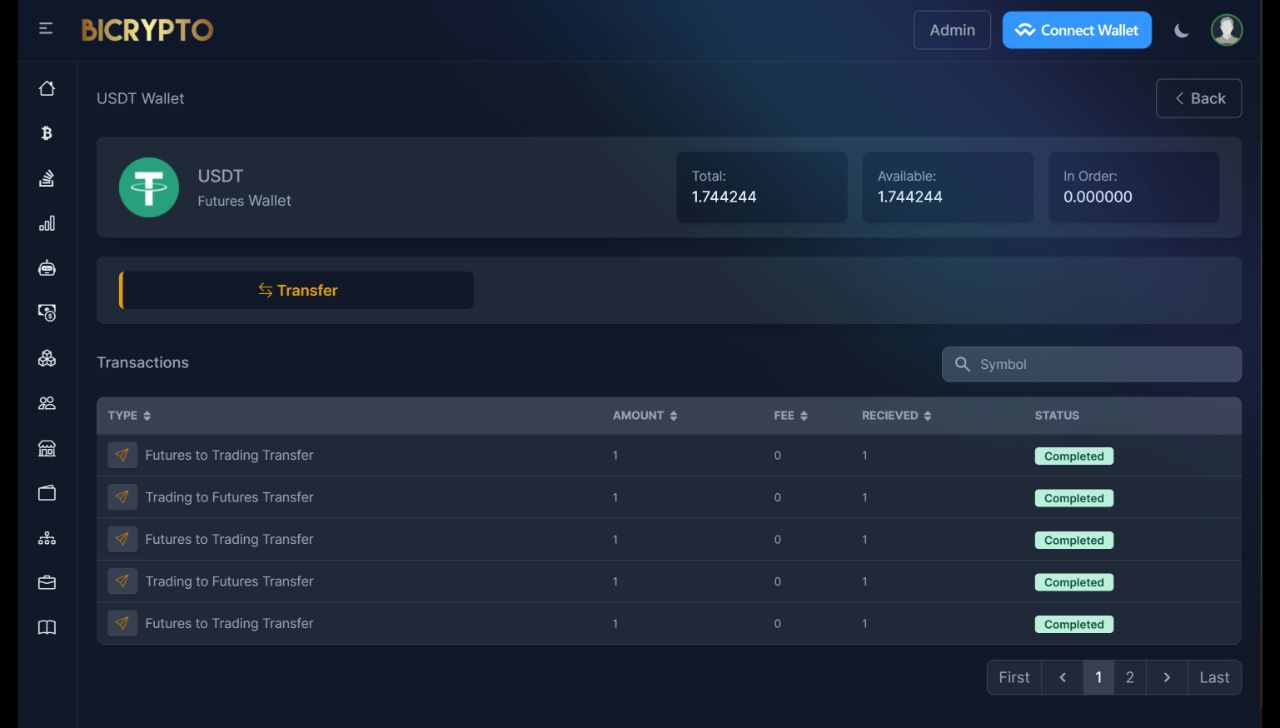Open the Dashboard home icon in sidebar
This screenshot has width=1280, height=728.
tap(46, 88)
